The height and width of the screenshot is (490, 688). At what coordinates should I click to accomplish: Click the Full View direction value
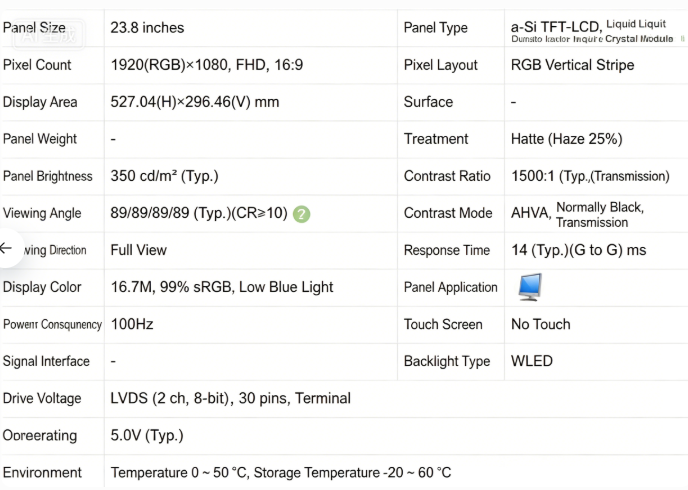click(x=138, y=250)
